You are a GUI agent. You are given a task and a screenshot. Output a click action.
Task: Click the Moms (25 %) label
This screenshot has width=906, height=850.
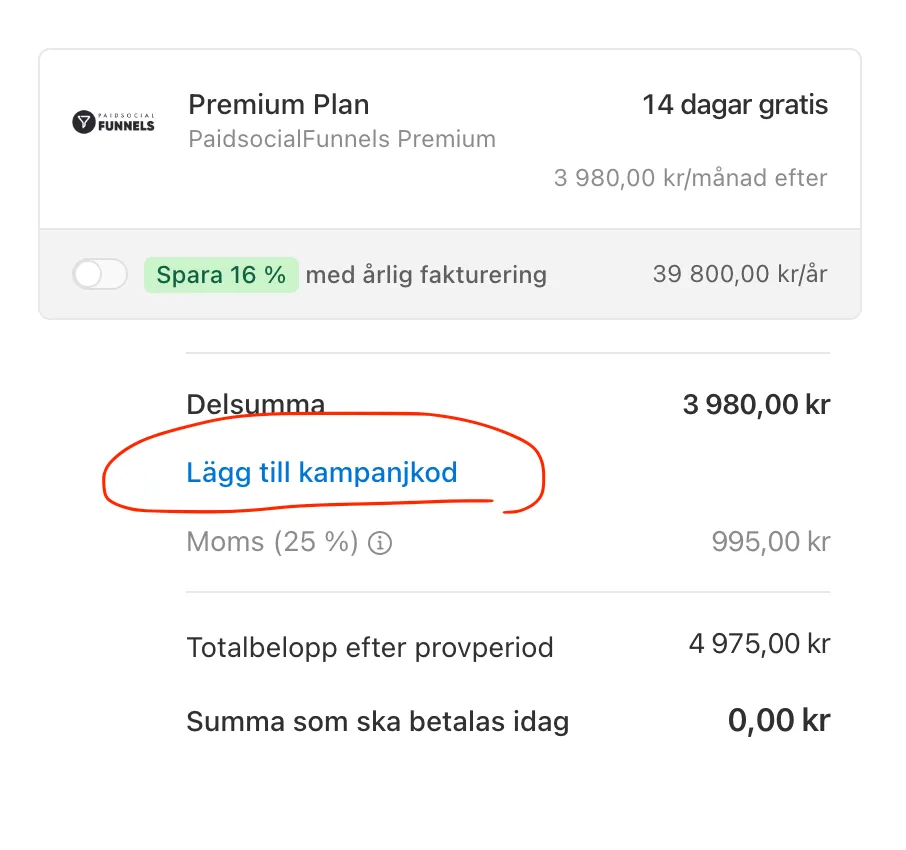pos(272,542)
